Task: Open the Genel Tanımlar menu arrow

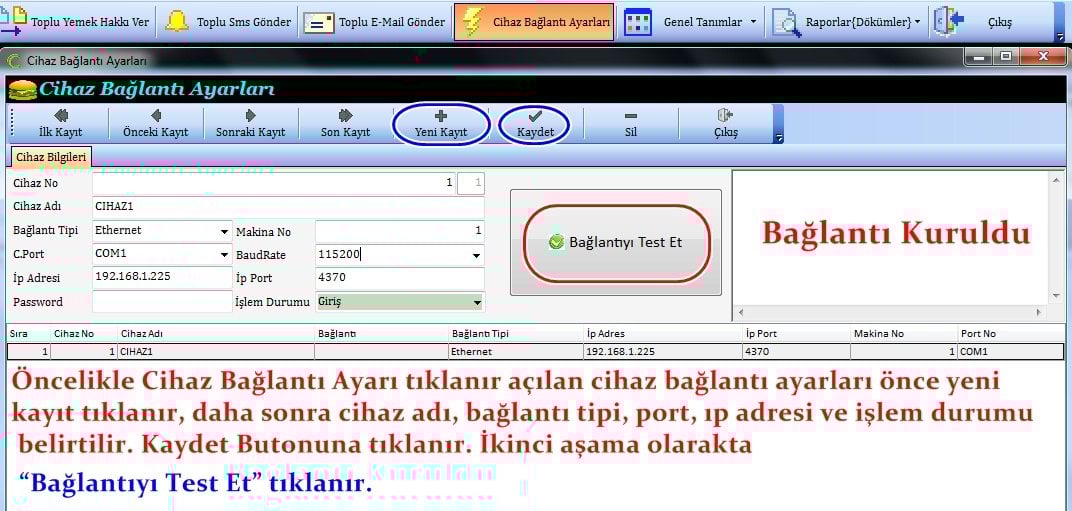Action: (x=753, y=22)
